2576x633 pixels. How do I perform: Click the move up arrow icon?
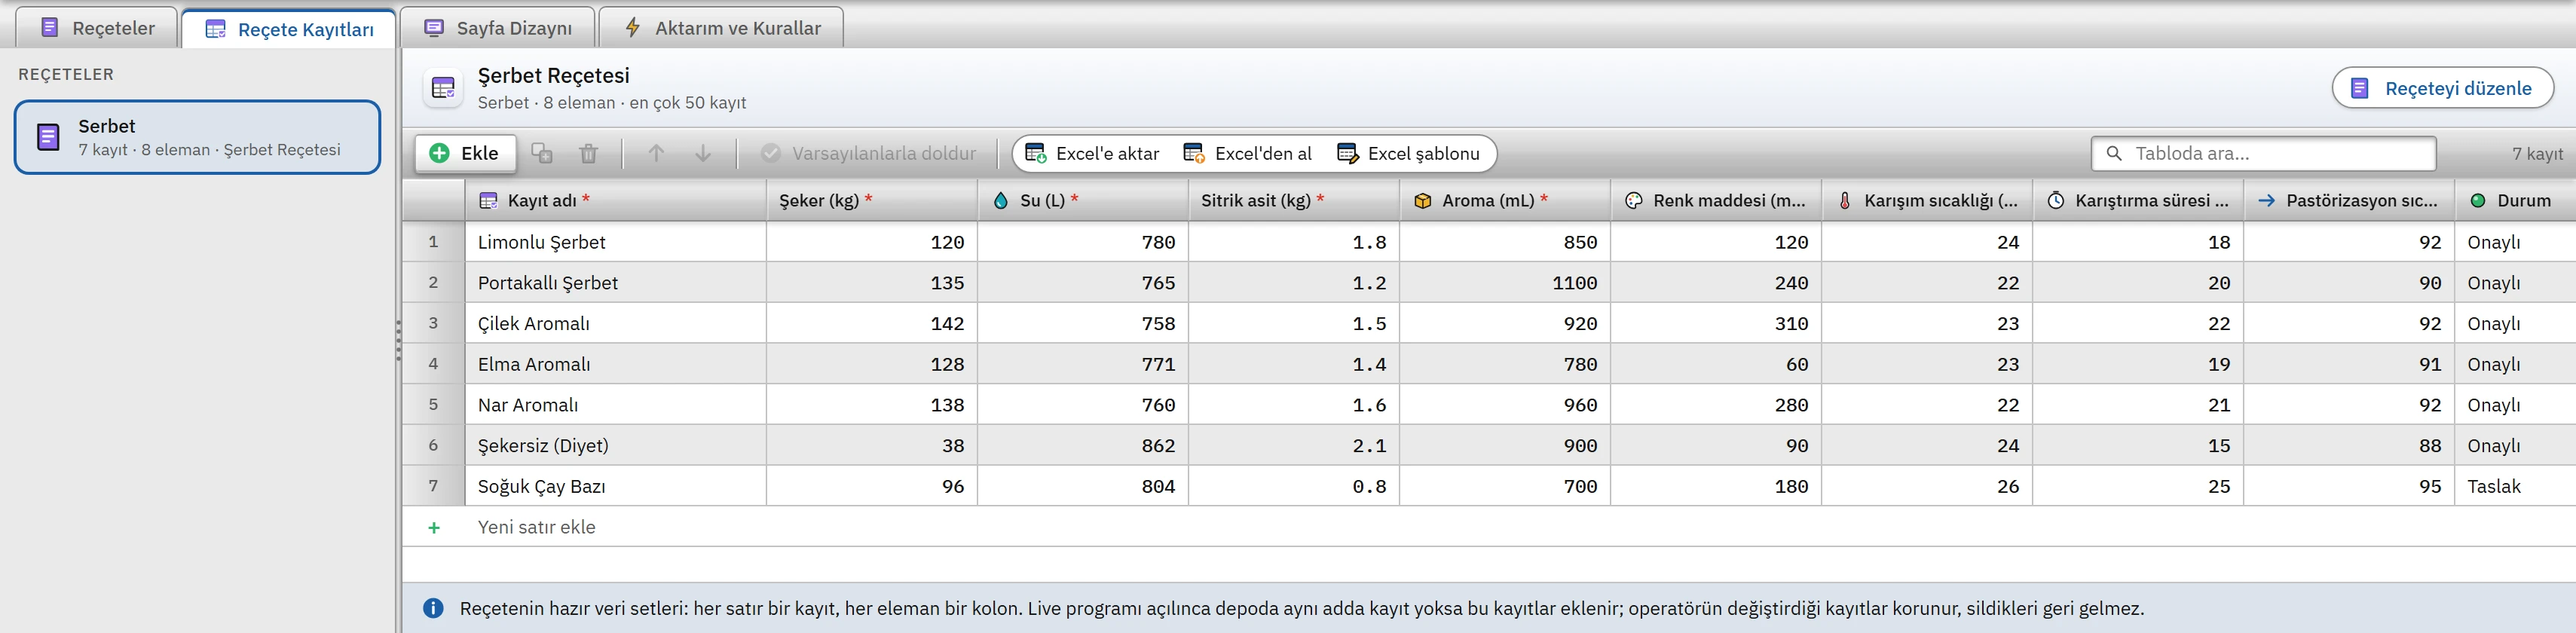(656, 153)
